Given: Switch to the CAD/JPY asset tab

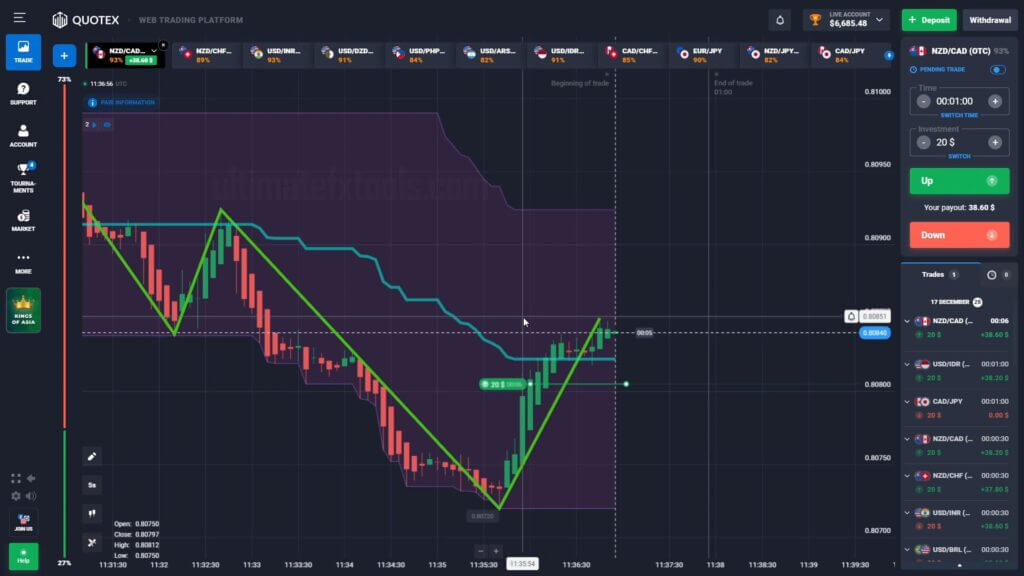Looking at the screenshot, I should click(x=844, y=55).
